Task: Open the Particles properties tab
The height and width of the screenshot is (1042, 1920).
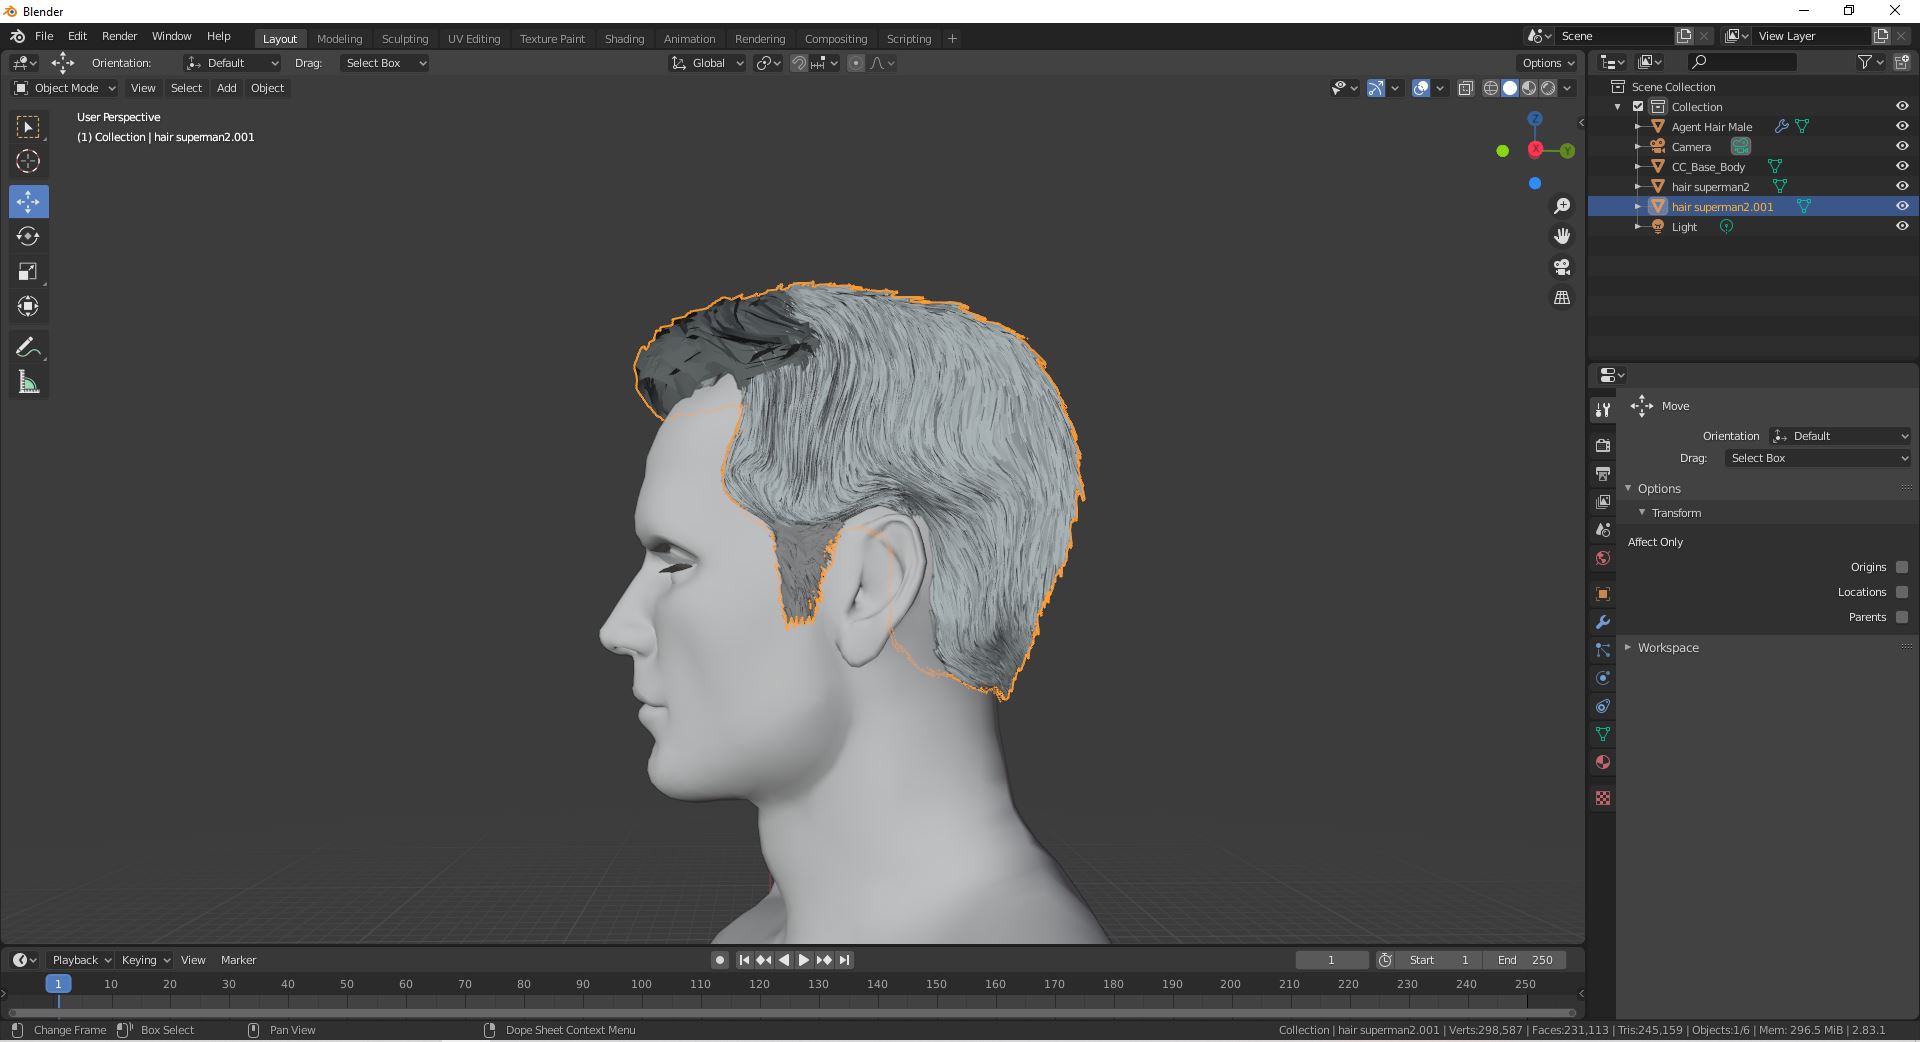Action: point(1603,650)
